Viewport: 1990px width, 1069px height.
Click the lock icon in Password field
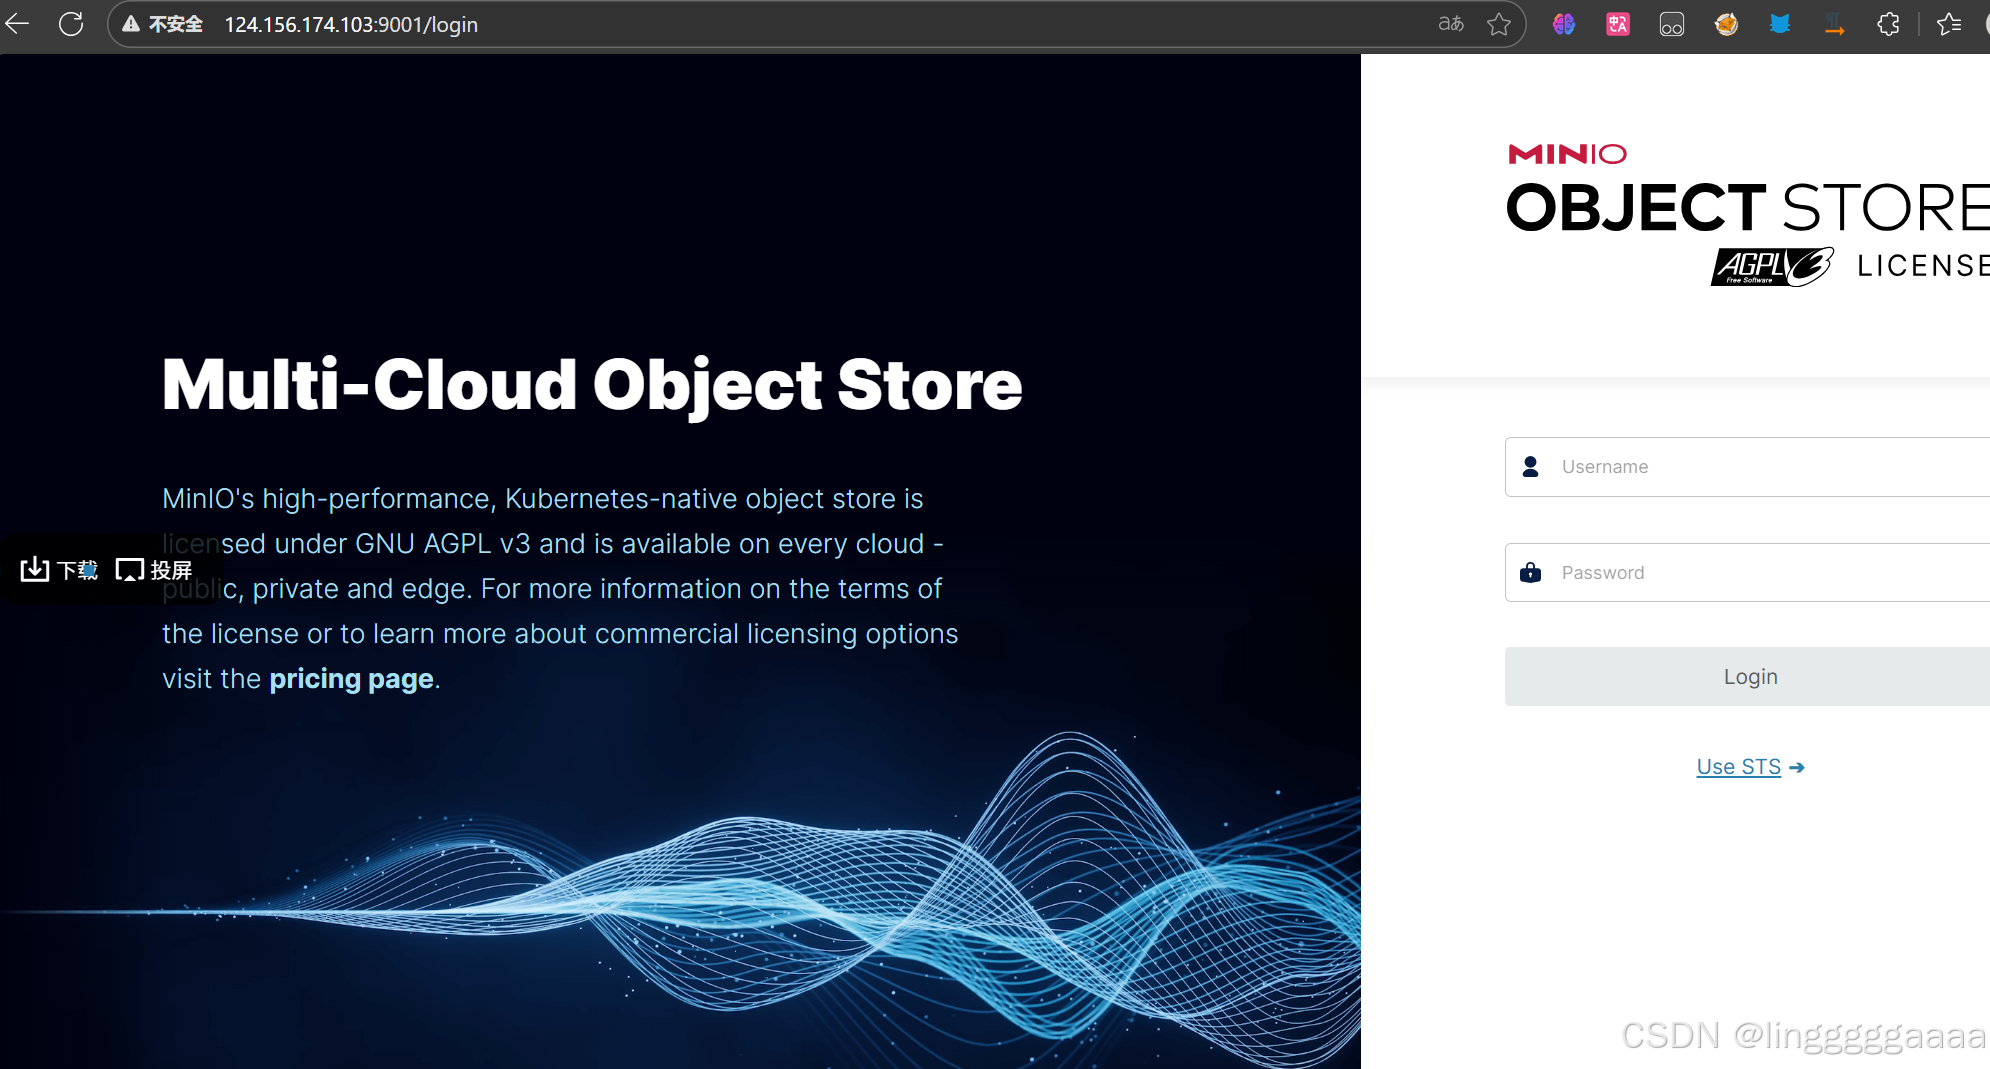[x=1530, y=573]
